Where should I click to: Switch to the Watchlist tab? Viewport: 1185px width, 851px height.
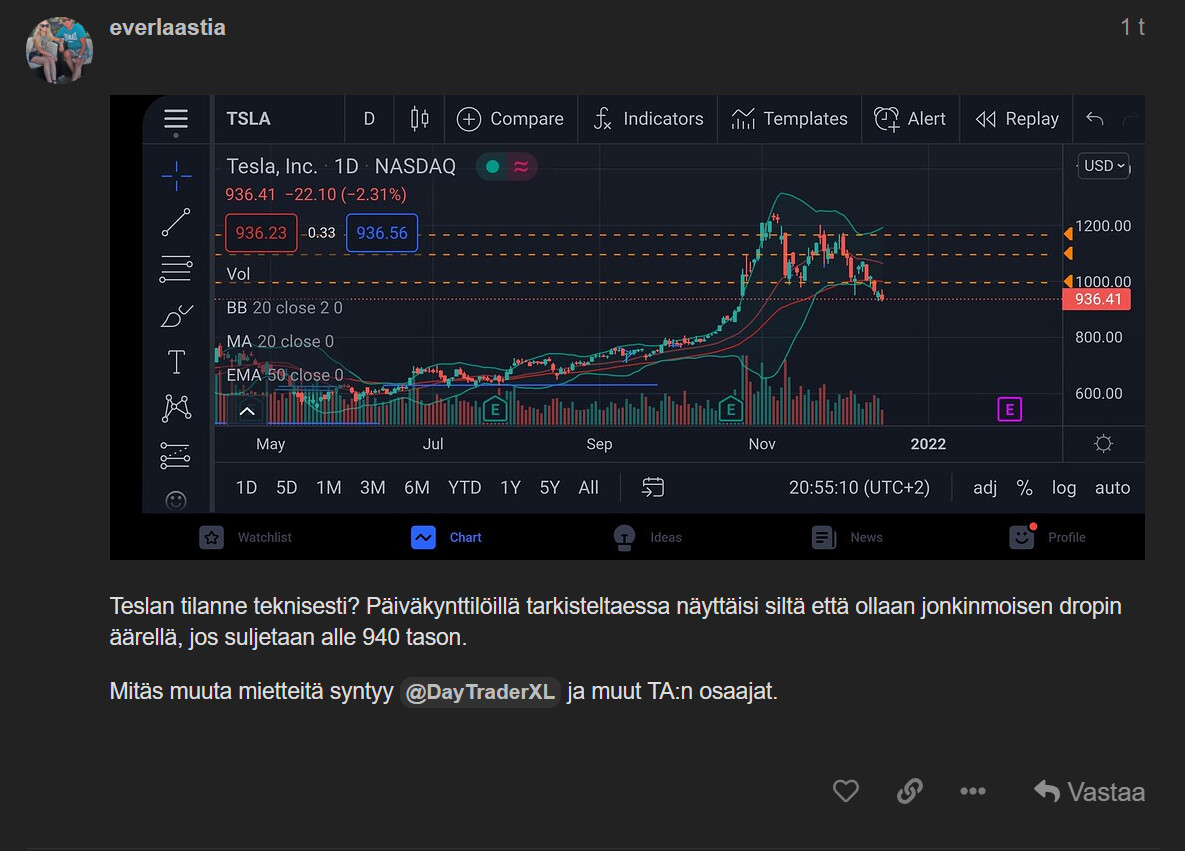point(246,537)
